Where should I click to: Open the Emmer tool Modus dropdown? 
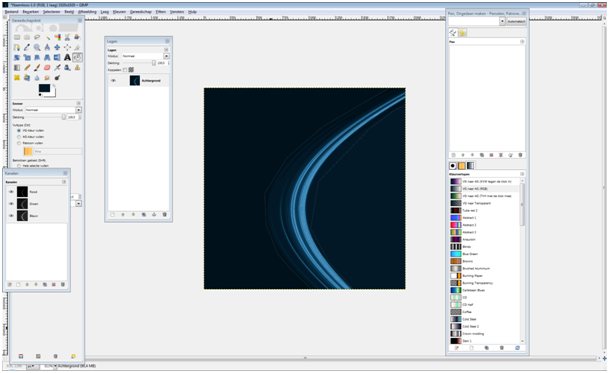pyautogui.click(x=53, y=110)
